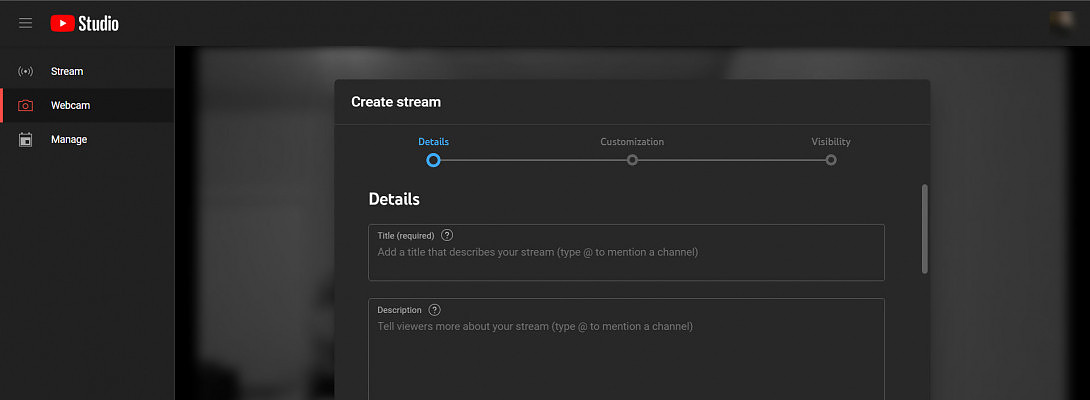Show help for Title field
Viewport: 1090px width, 400px height.
[447, 235]
